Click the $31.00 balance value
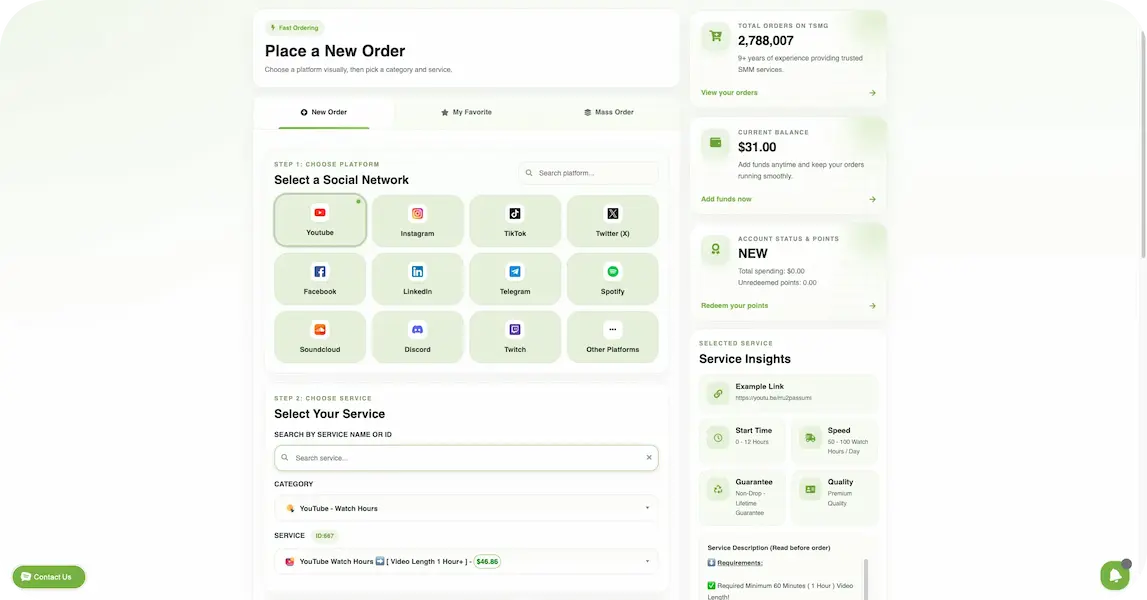 pyautogui.click(x=757, y=147)
